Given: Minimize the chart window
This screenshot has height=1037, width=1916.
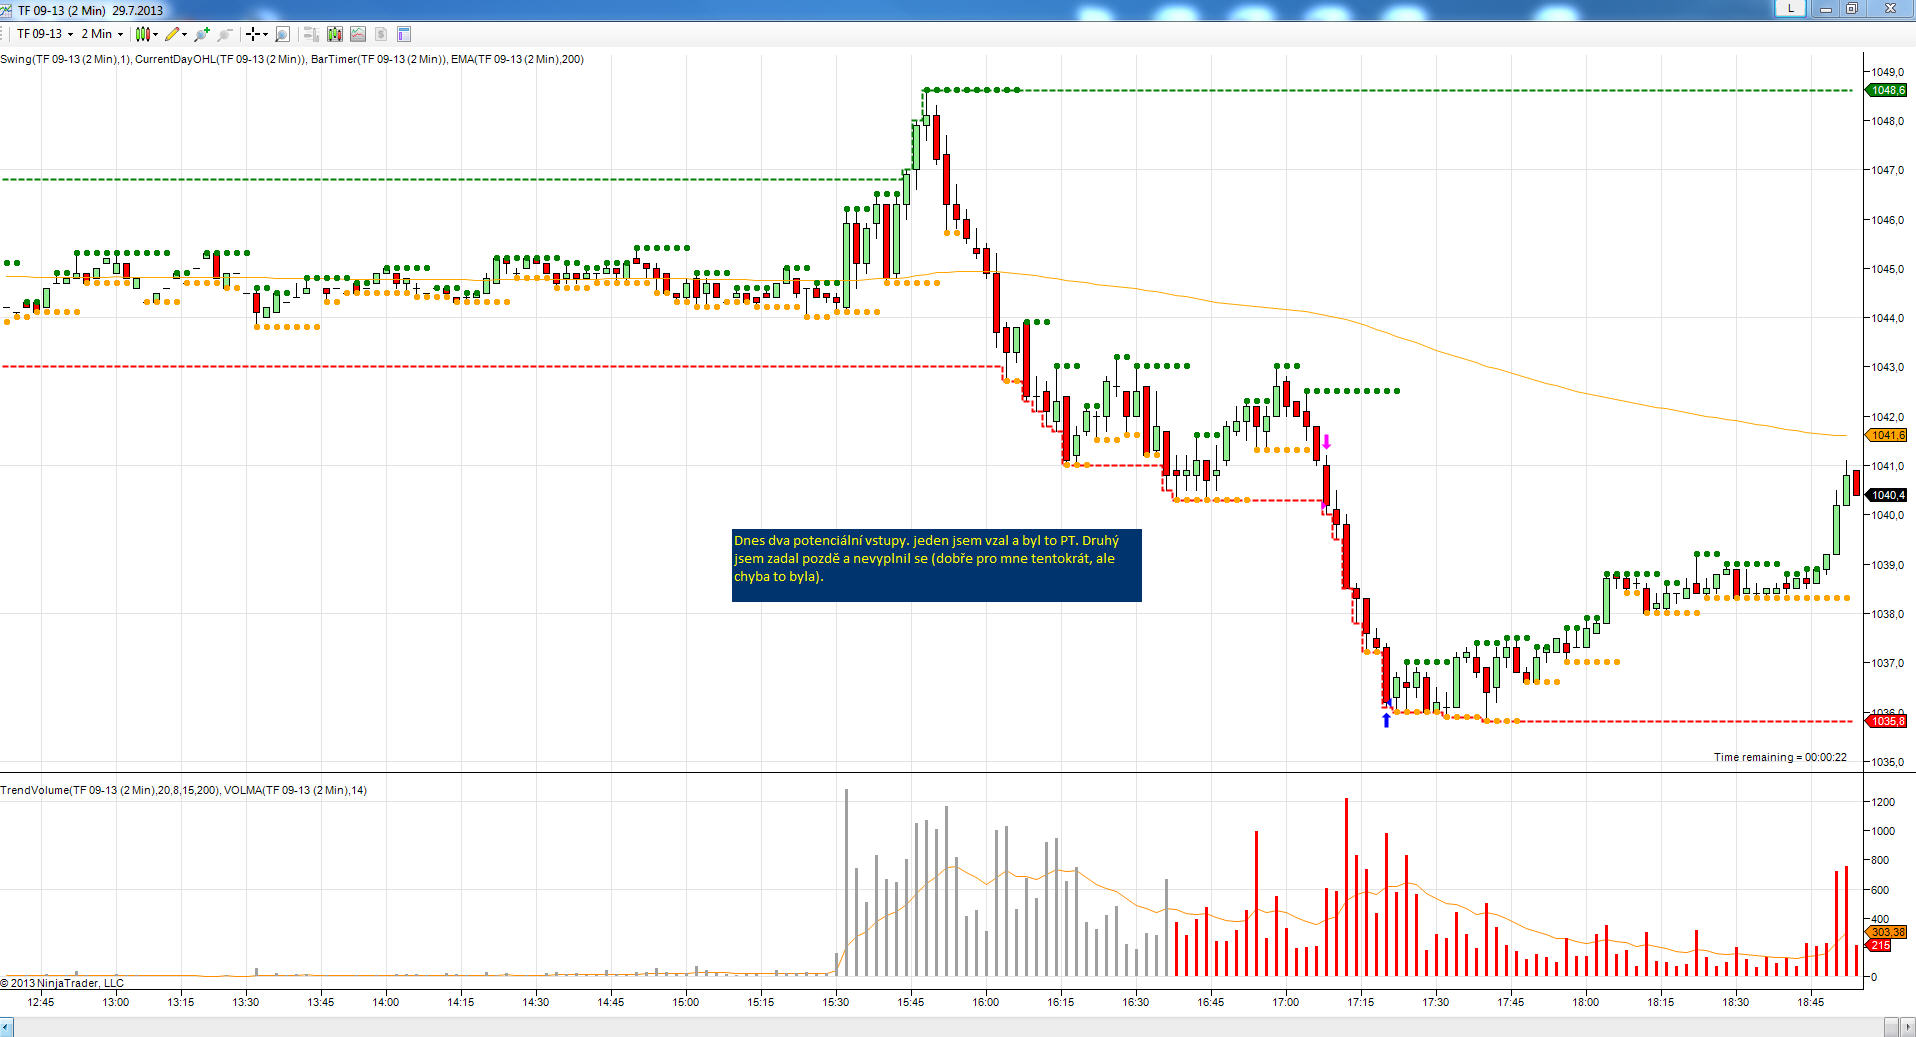Looking at the screenshot, I should [x=1826, y=9].
